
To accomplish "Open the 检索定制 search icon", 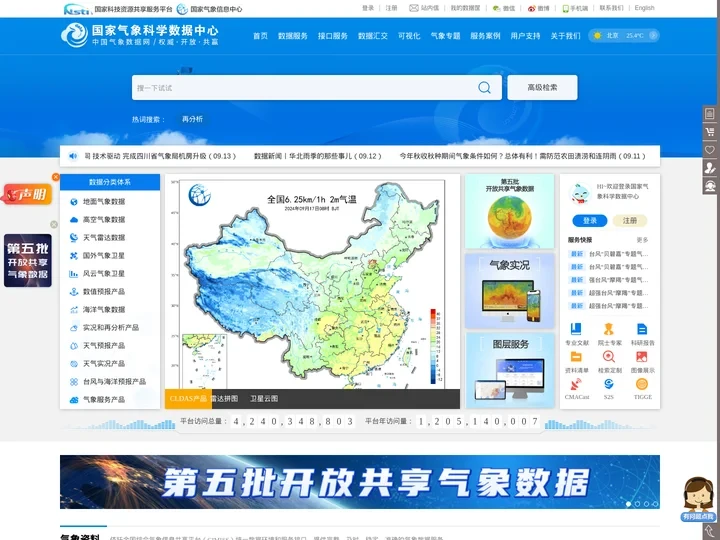I will (x=609, y=356).
